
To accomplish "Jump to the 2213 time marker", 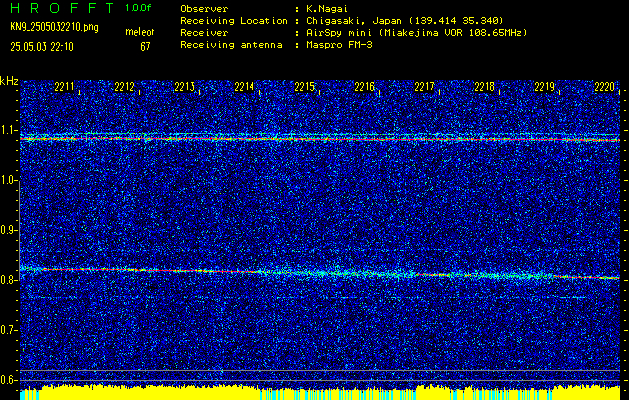I will [x=185, y=87].
